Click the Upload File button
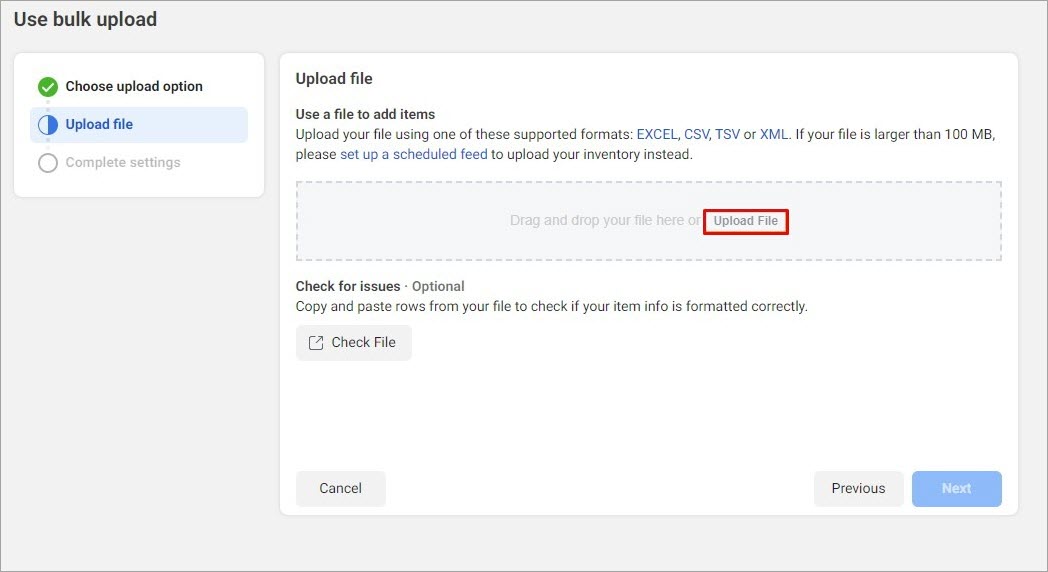 [x=745, y=221]
